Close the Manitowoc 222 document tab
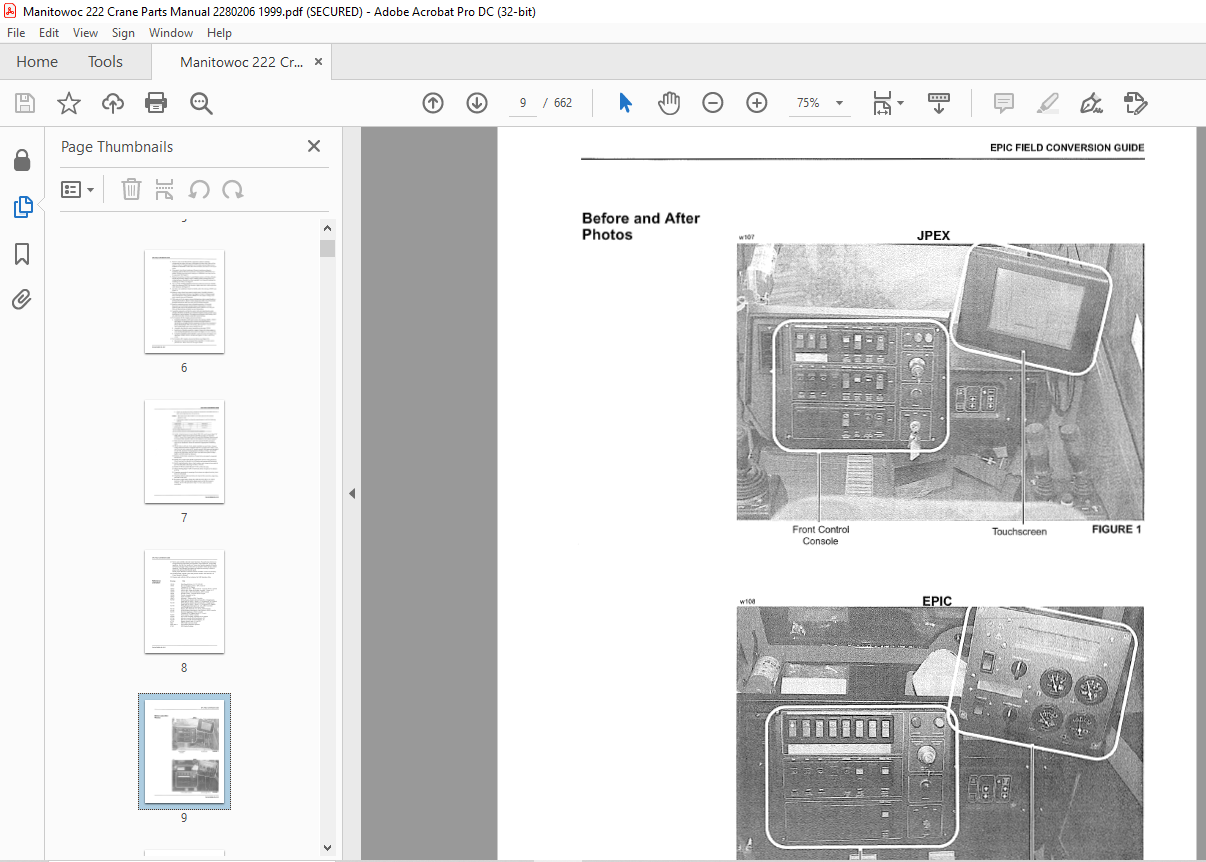Viewport: 1206px width, 862px height. tap(319, 62)
